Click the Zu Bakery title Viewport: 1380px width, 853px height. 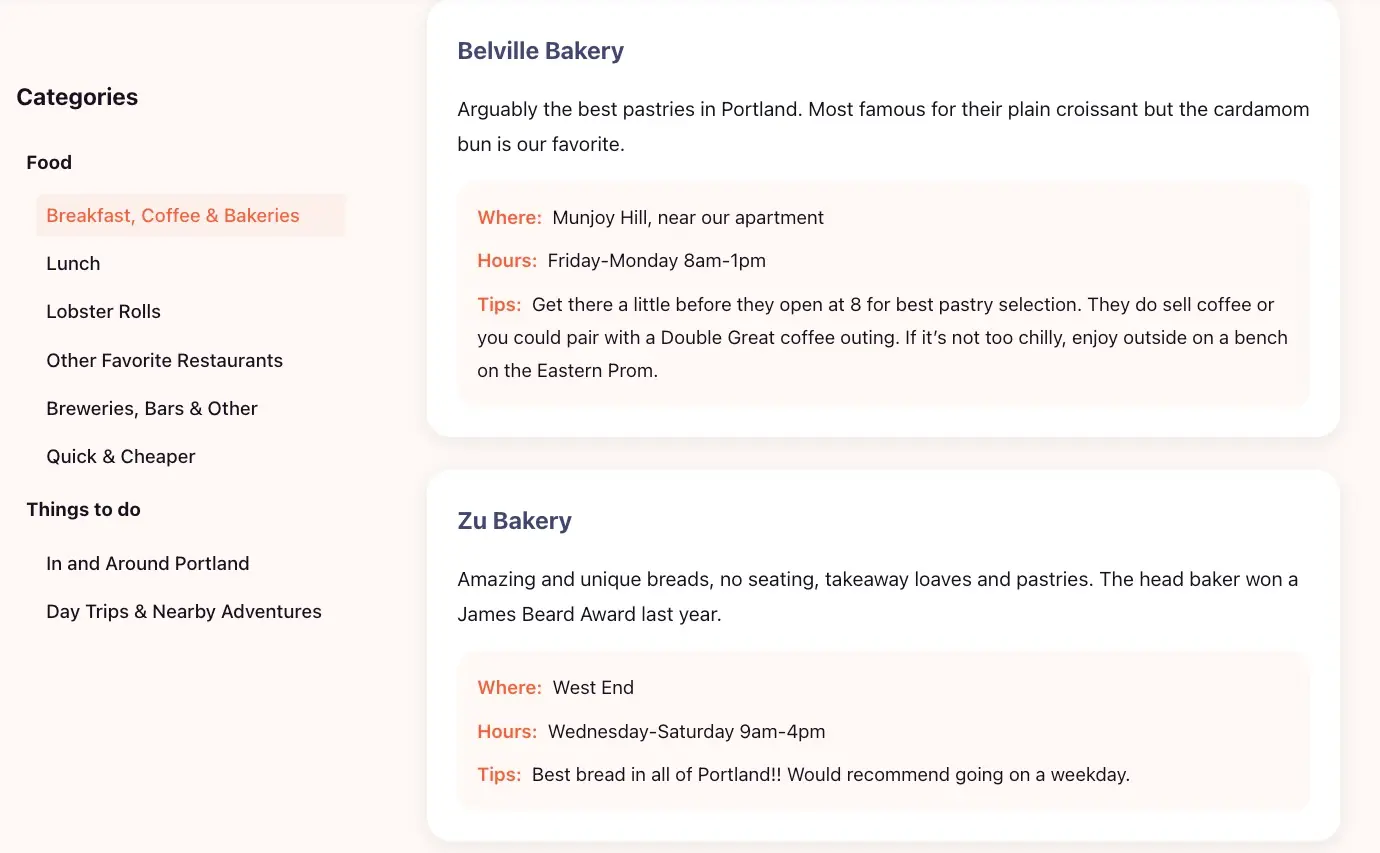515,520
